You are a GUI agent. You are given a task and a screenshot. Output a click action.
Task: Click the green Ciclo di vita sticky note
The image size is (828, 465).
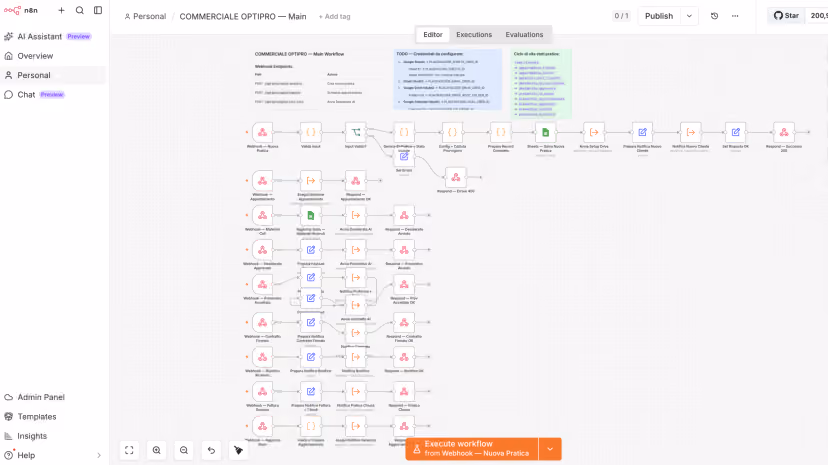point(541,83)
